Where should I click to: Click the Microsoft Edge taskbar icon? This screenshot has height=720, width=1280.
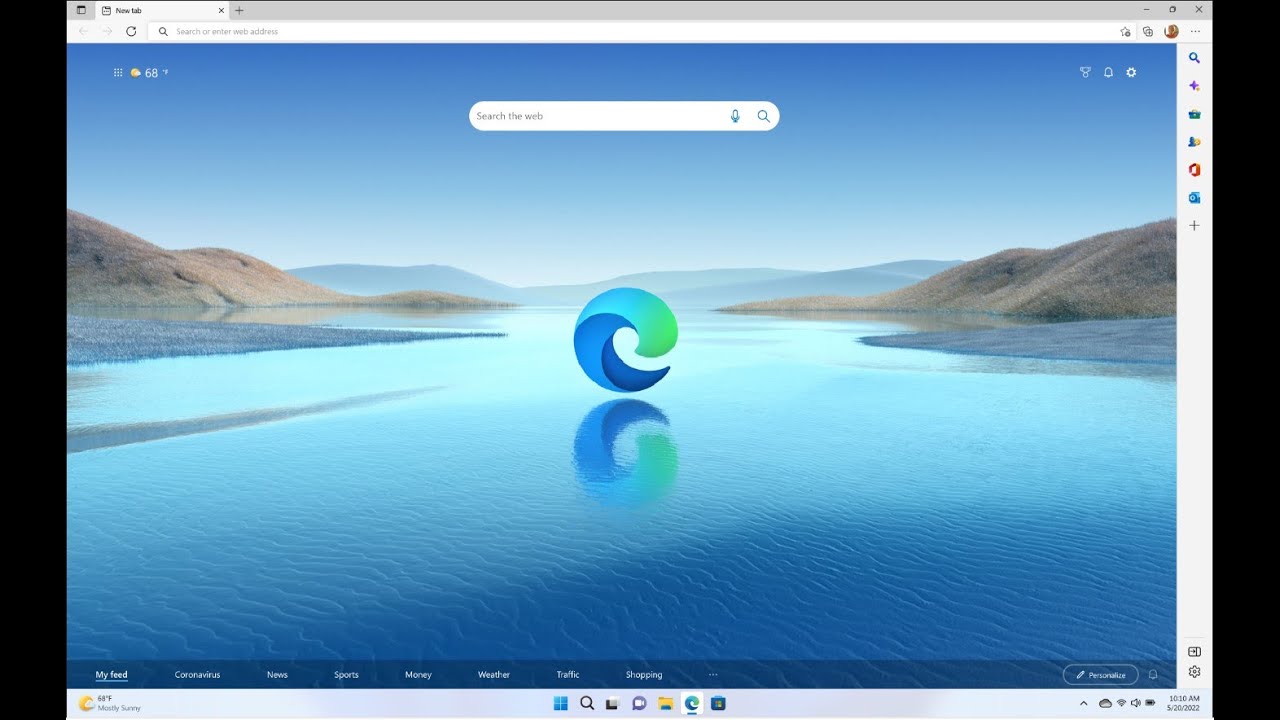tap(691, 703)
